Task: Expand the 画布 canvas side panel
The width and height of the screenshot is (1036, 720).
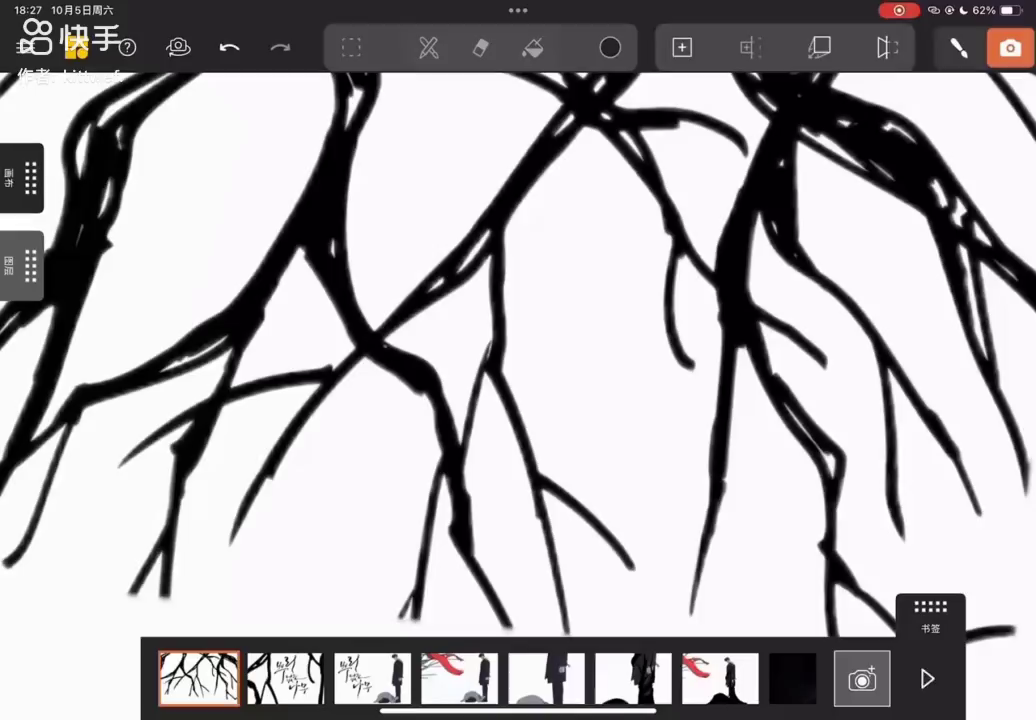Action: (x=22, y=178)
